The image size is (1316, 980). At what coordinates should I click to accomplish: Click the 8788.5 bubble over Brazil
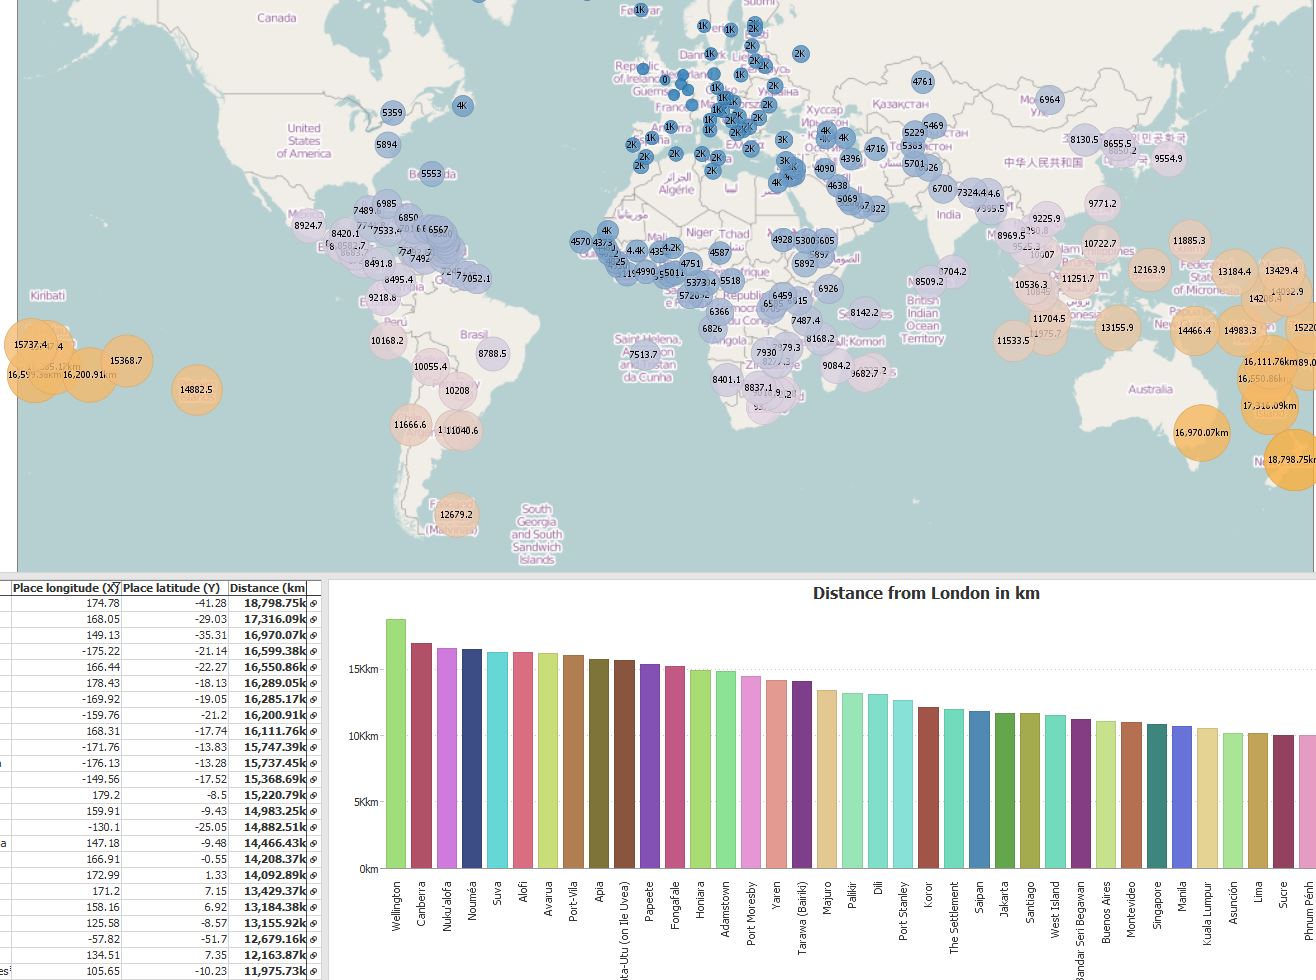492,353
